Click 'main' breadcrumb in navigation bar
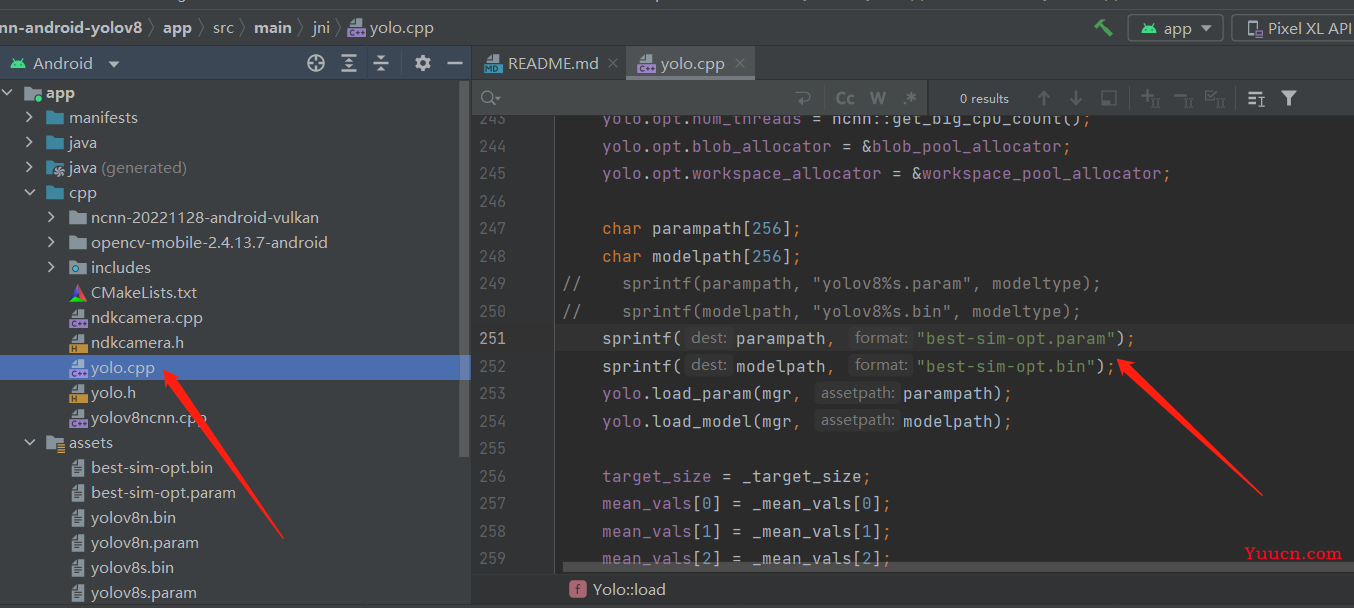 pyautogui.click(x=273, y=28)
